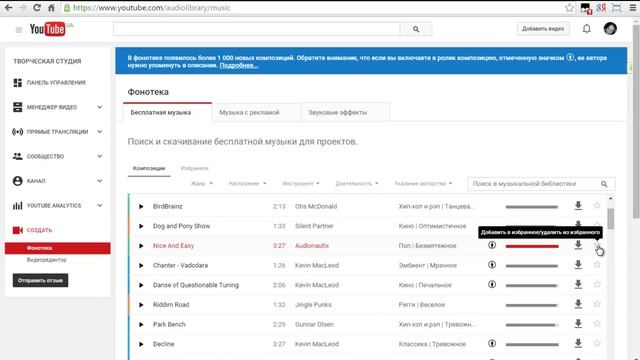The image size is (640, 360).
Task: Open the Настроение filter dropdown
Action: pyautogui.click(x=247, y=184)
